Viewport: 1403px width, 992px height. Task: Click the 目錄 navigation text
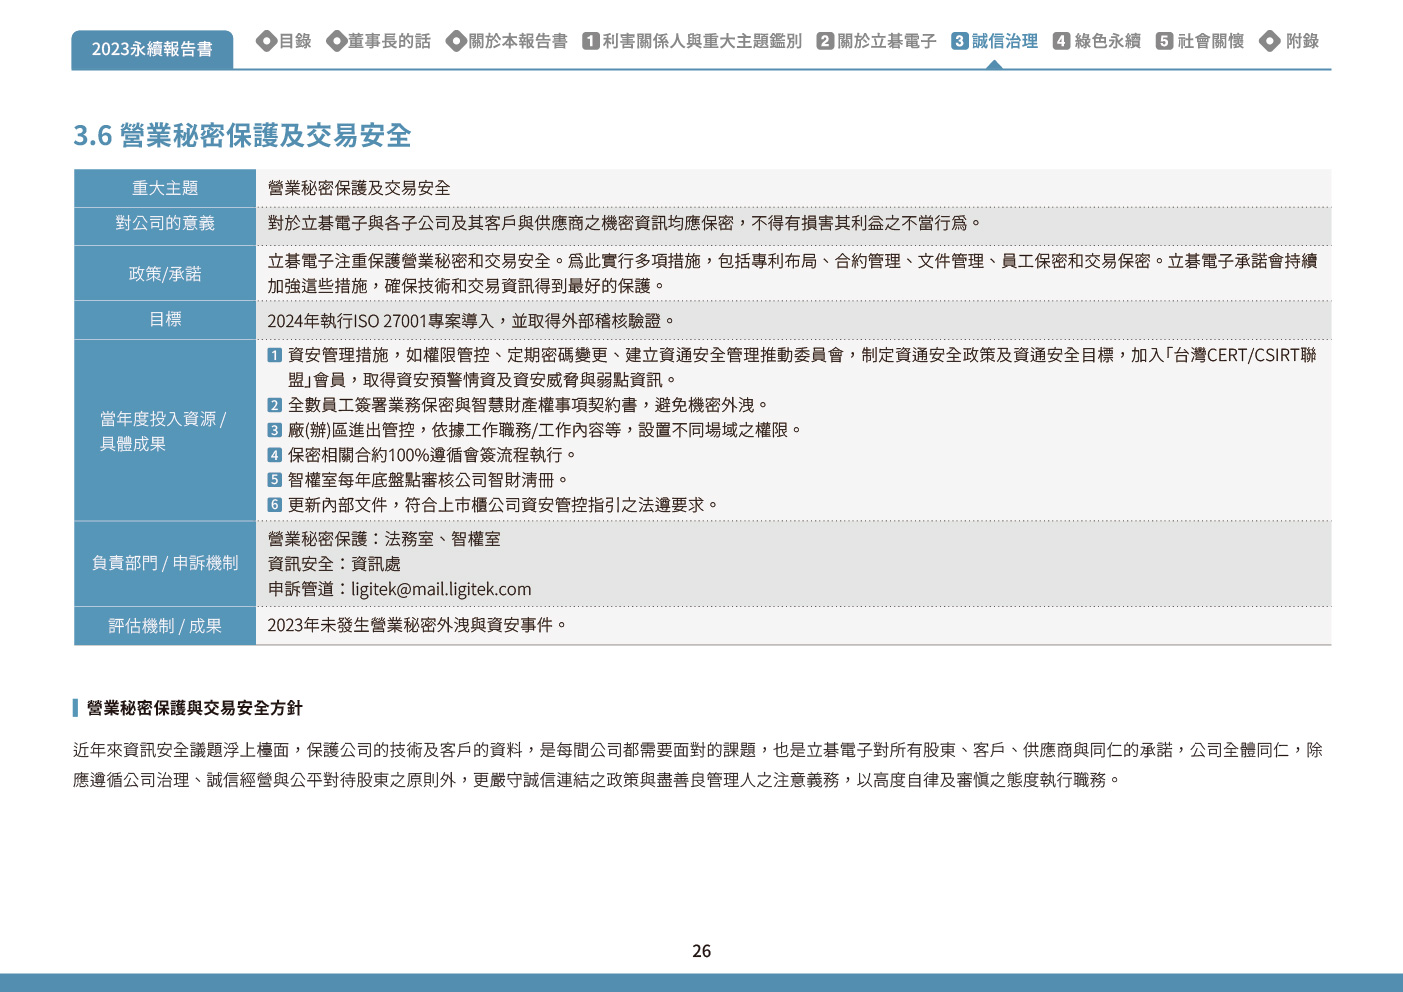tap(295, 41)
